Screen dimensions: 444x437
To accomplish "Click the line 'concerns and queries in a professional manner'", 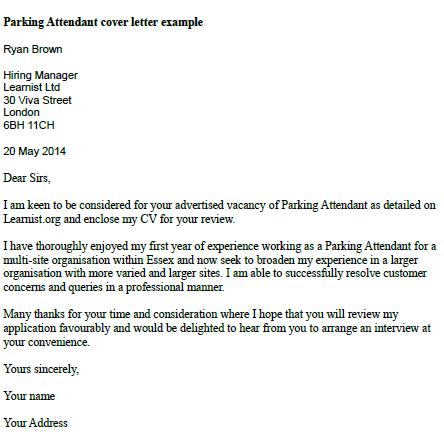I will click(114, 287).
